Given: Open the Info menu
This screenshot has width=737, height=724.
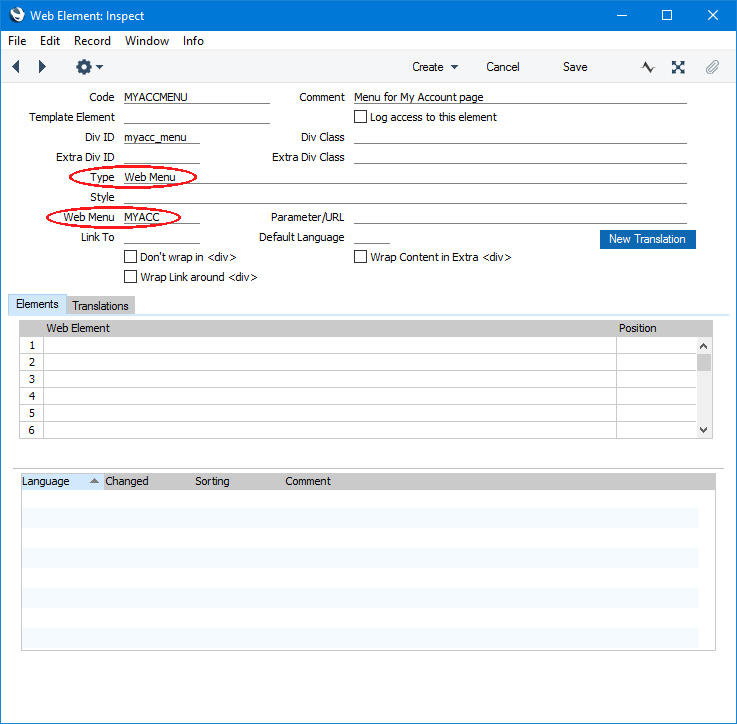Looking at the screenshot, I should coord(193,41).
